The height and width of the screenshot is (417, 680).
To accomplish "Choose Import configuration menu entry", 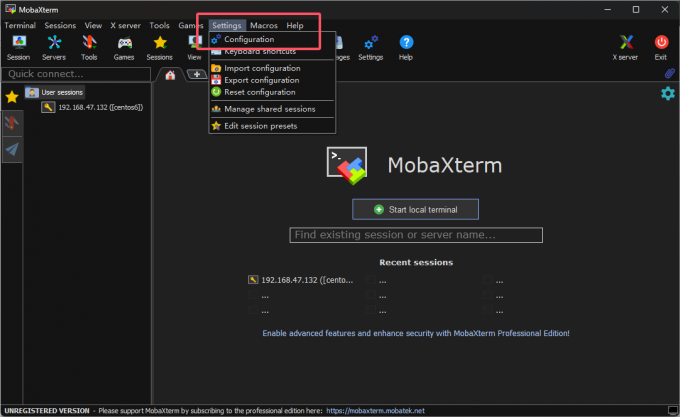I will 272,68.
